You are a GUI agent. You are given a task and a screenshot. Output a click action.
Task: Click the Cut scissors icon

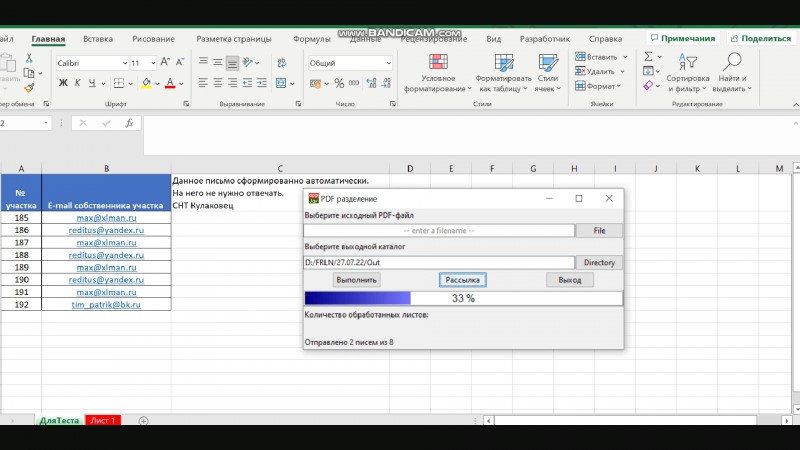point(29,58)
